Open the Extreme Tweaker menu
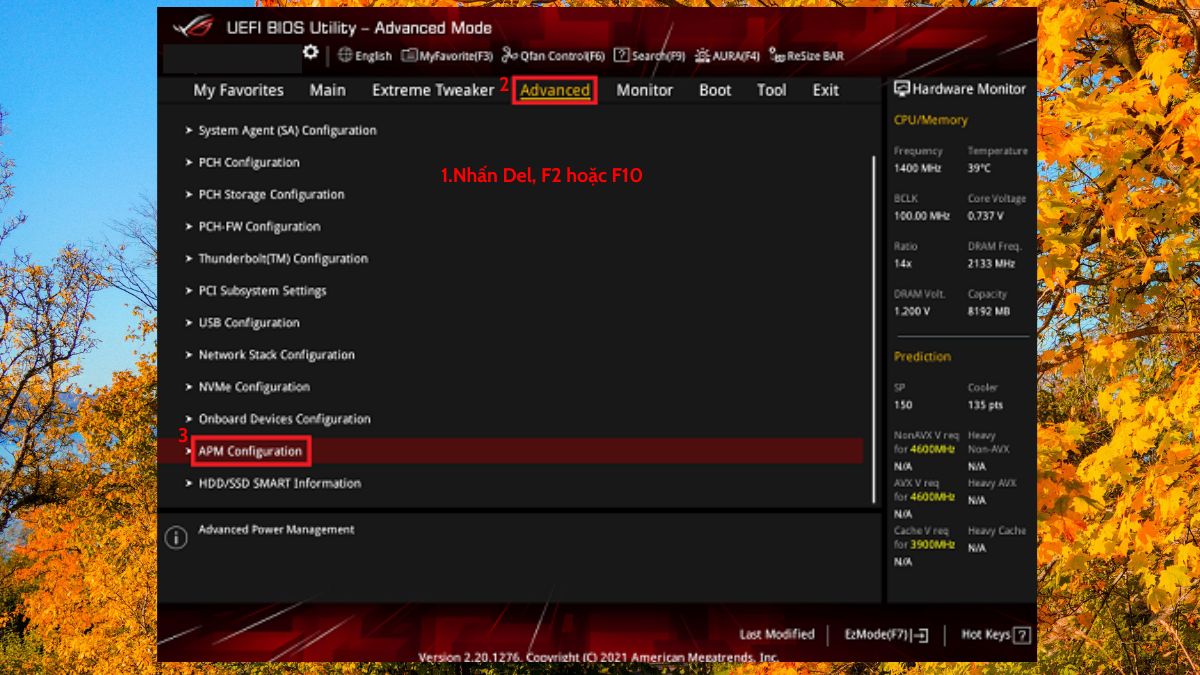The height and width of the screenshot is (675, 1200). click(432, 90)
